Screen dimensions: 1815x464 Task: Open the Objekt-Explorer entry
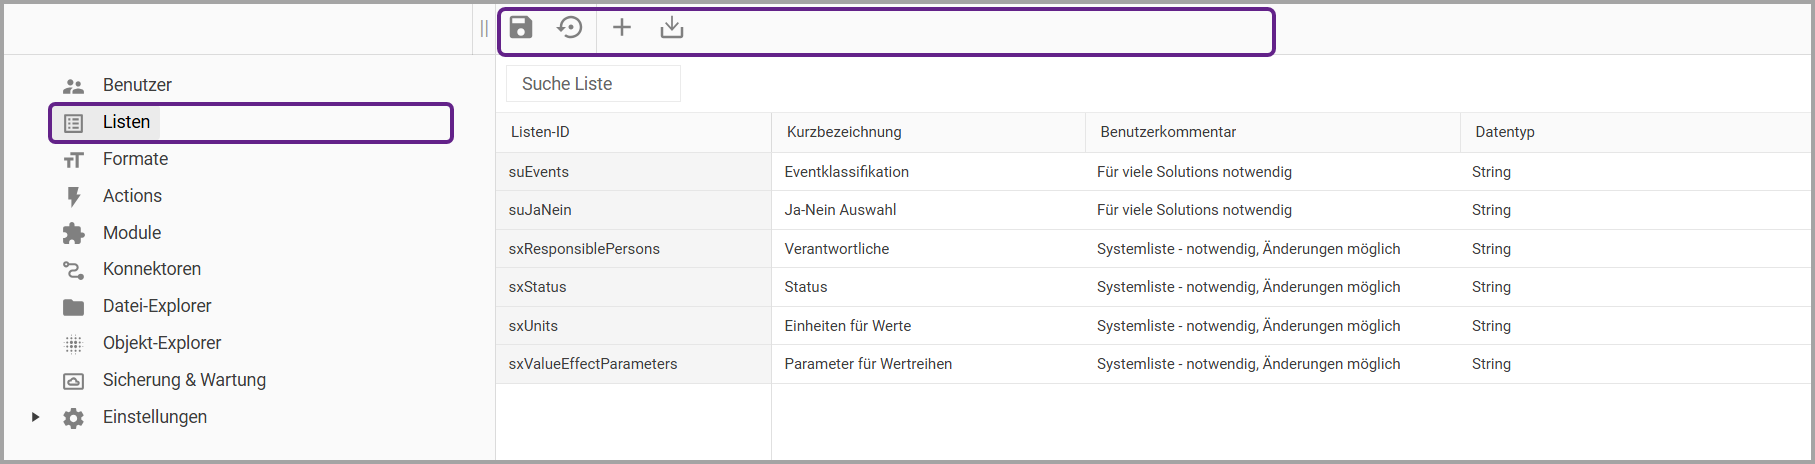point(162,343)
